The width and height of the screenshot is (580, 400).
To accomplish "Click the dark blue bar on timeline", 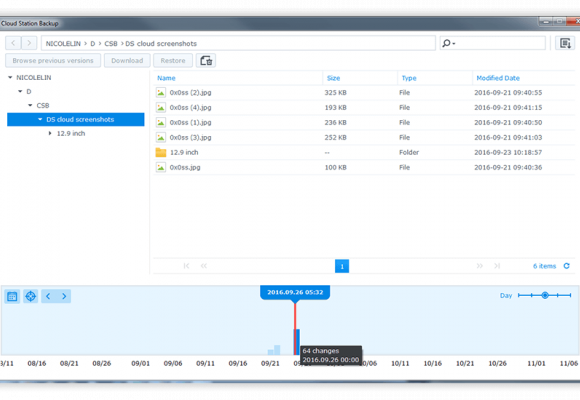I will (297, 342).
